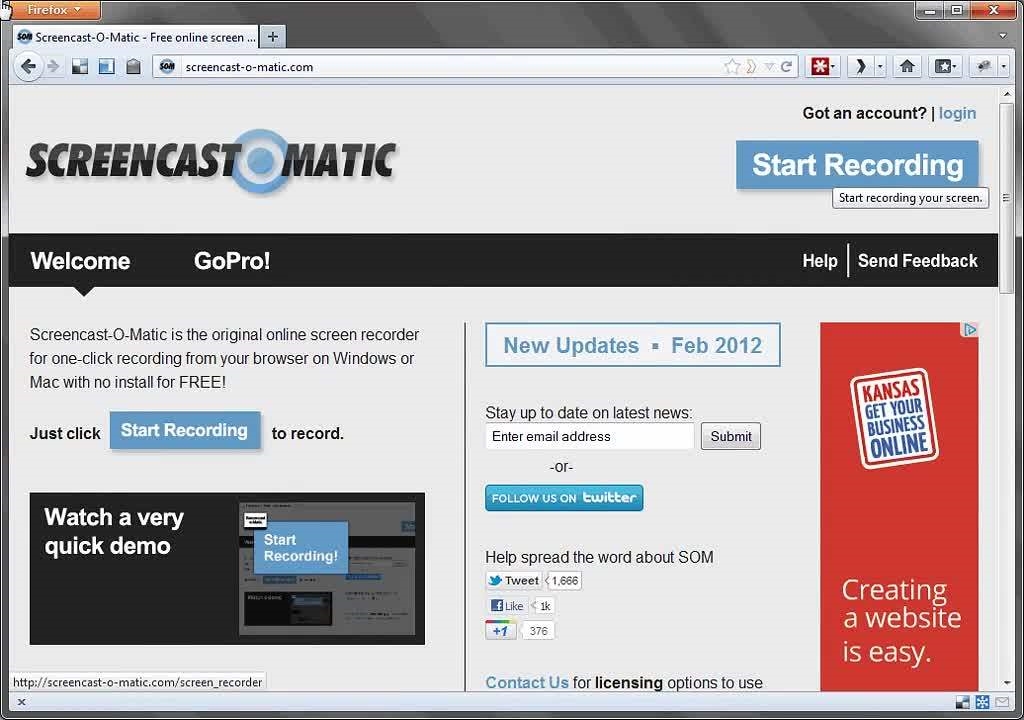This screenshot has width=1024, height=720.
Task: Click the tweet count 1,666 bubble
Action: pyautogui.click(x=564, y=580)
